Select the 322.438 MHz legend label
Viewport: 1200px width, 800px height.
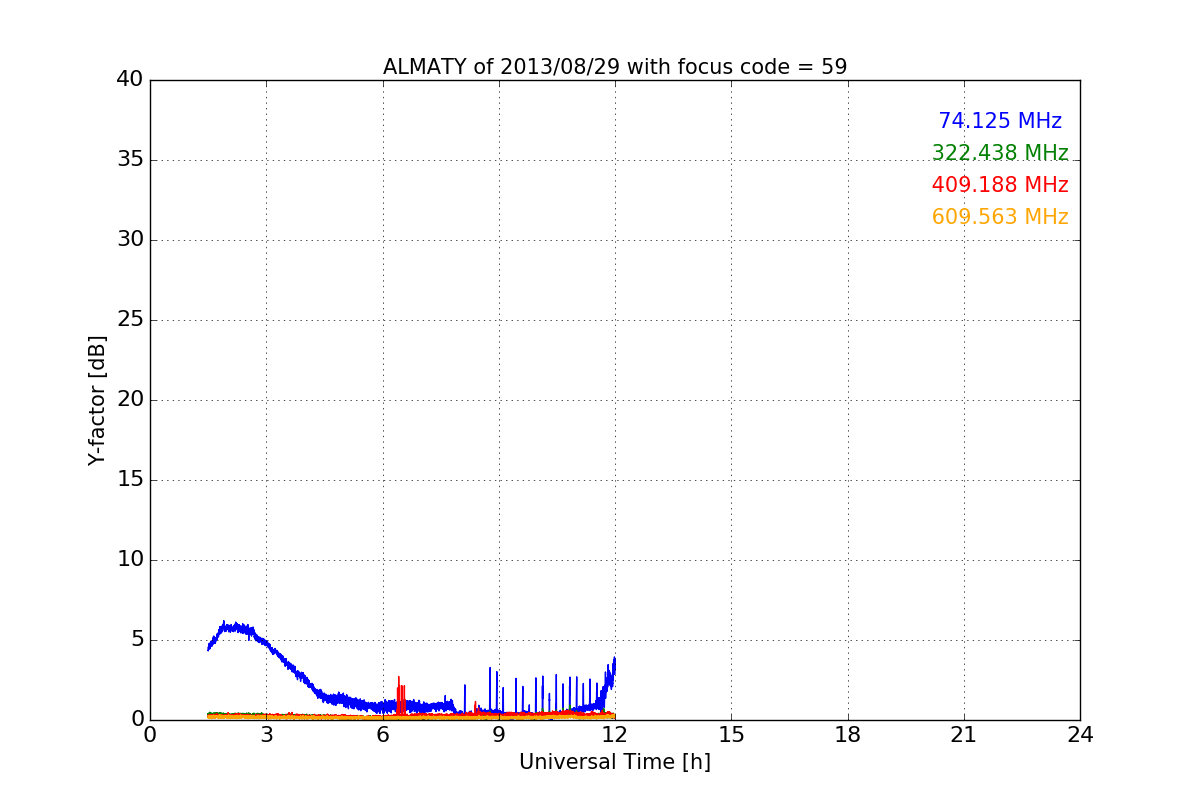pyautogui.click(x=1000, y=153)
